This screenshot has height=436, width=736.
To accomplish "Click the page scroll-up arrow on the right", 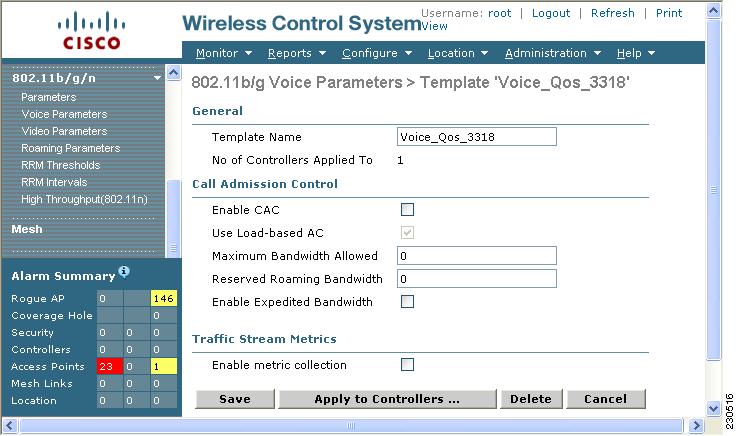I will tap(713, 11).
